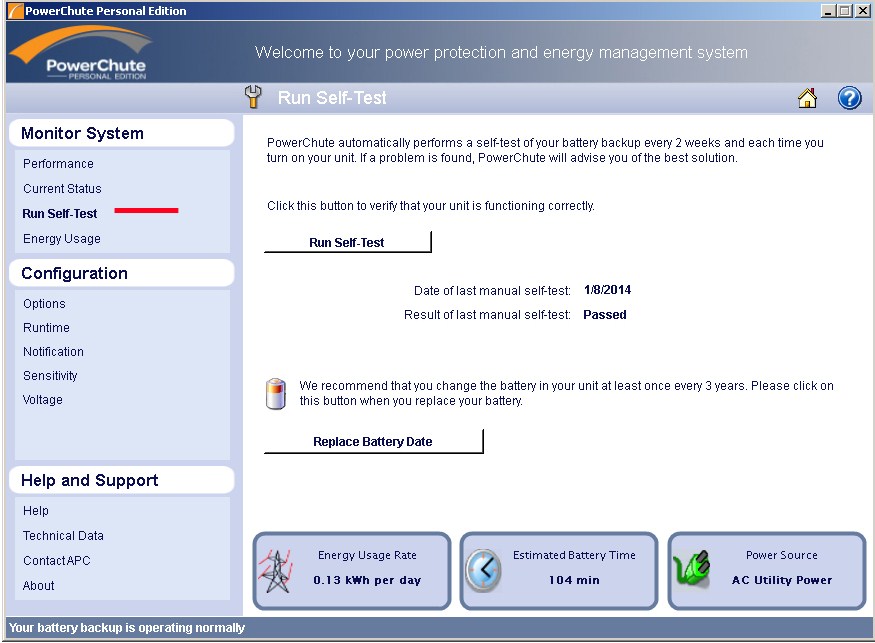Viewport: 875px width, 643px height.
Task: Click the Help and Support section header
Action: [122, 481]
